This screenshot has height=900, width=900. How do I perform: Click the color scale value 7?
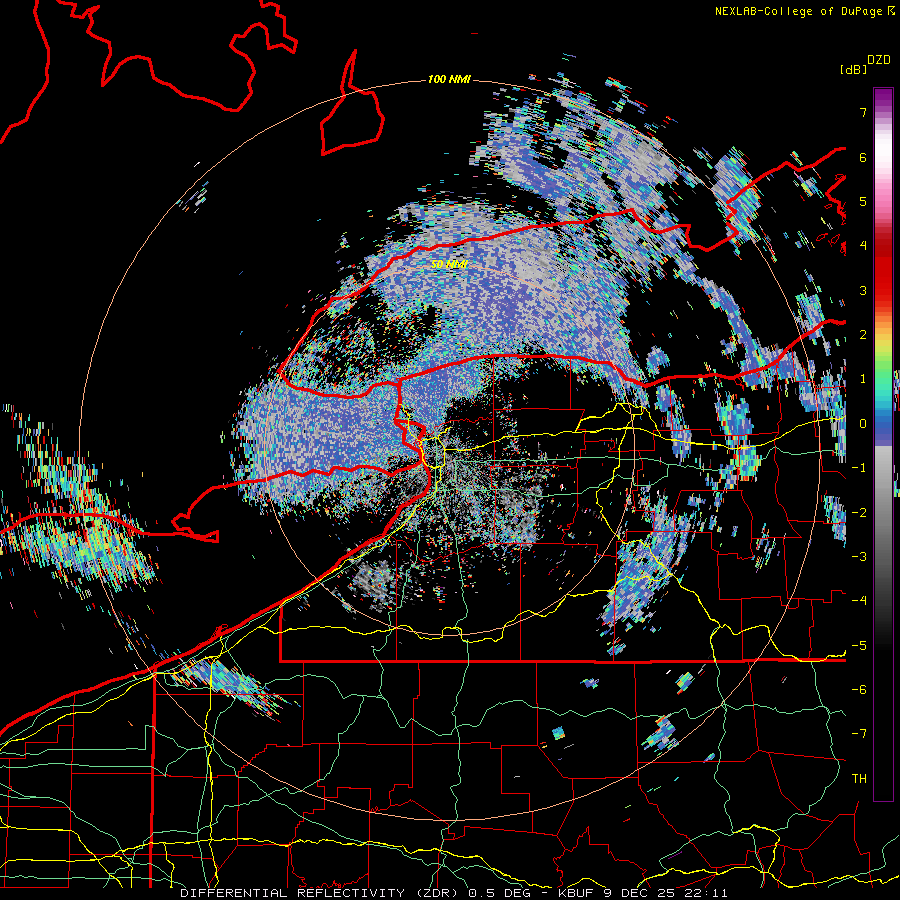click(x=863, y=112)
